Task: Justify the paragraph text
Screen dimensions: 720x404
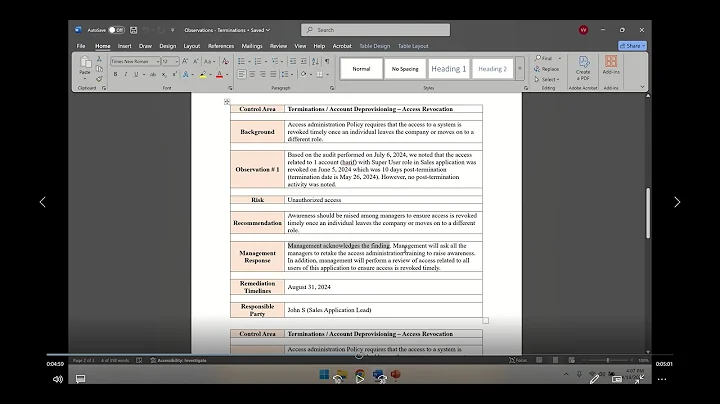Action: pyautogui.click(x=273, y=74)
